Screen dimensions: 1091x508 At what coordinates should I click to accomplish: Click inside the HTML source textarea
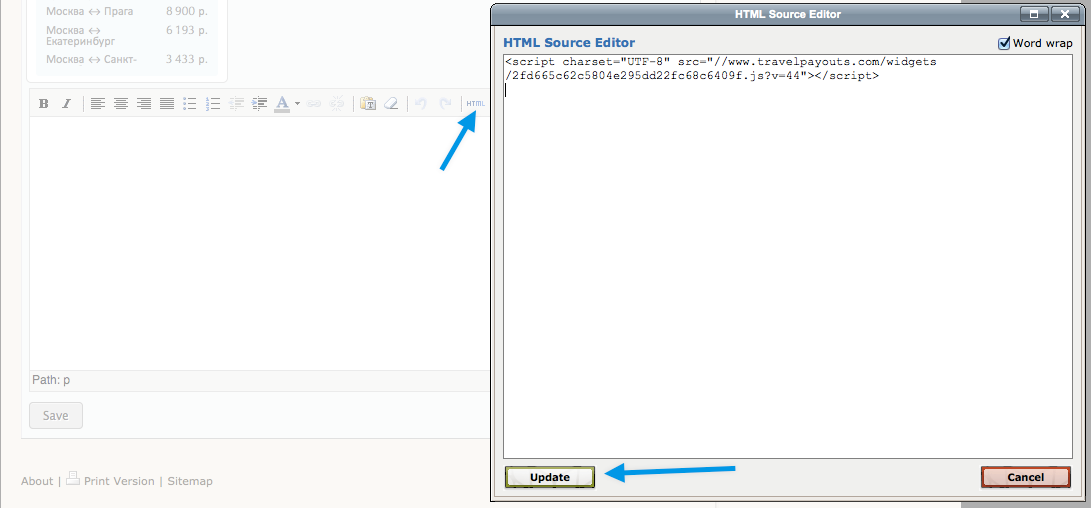(788, 255)
